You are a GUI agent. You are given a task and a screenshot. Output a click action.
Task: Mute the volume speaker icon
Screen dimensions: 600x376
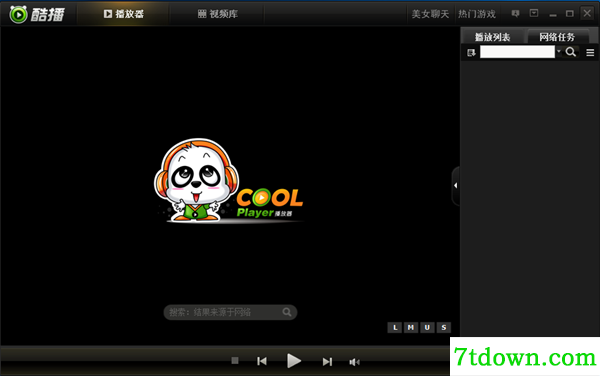(x=354, y=362)
